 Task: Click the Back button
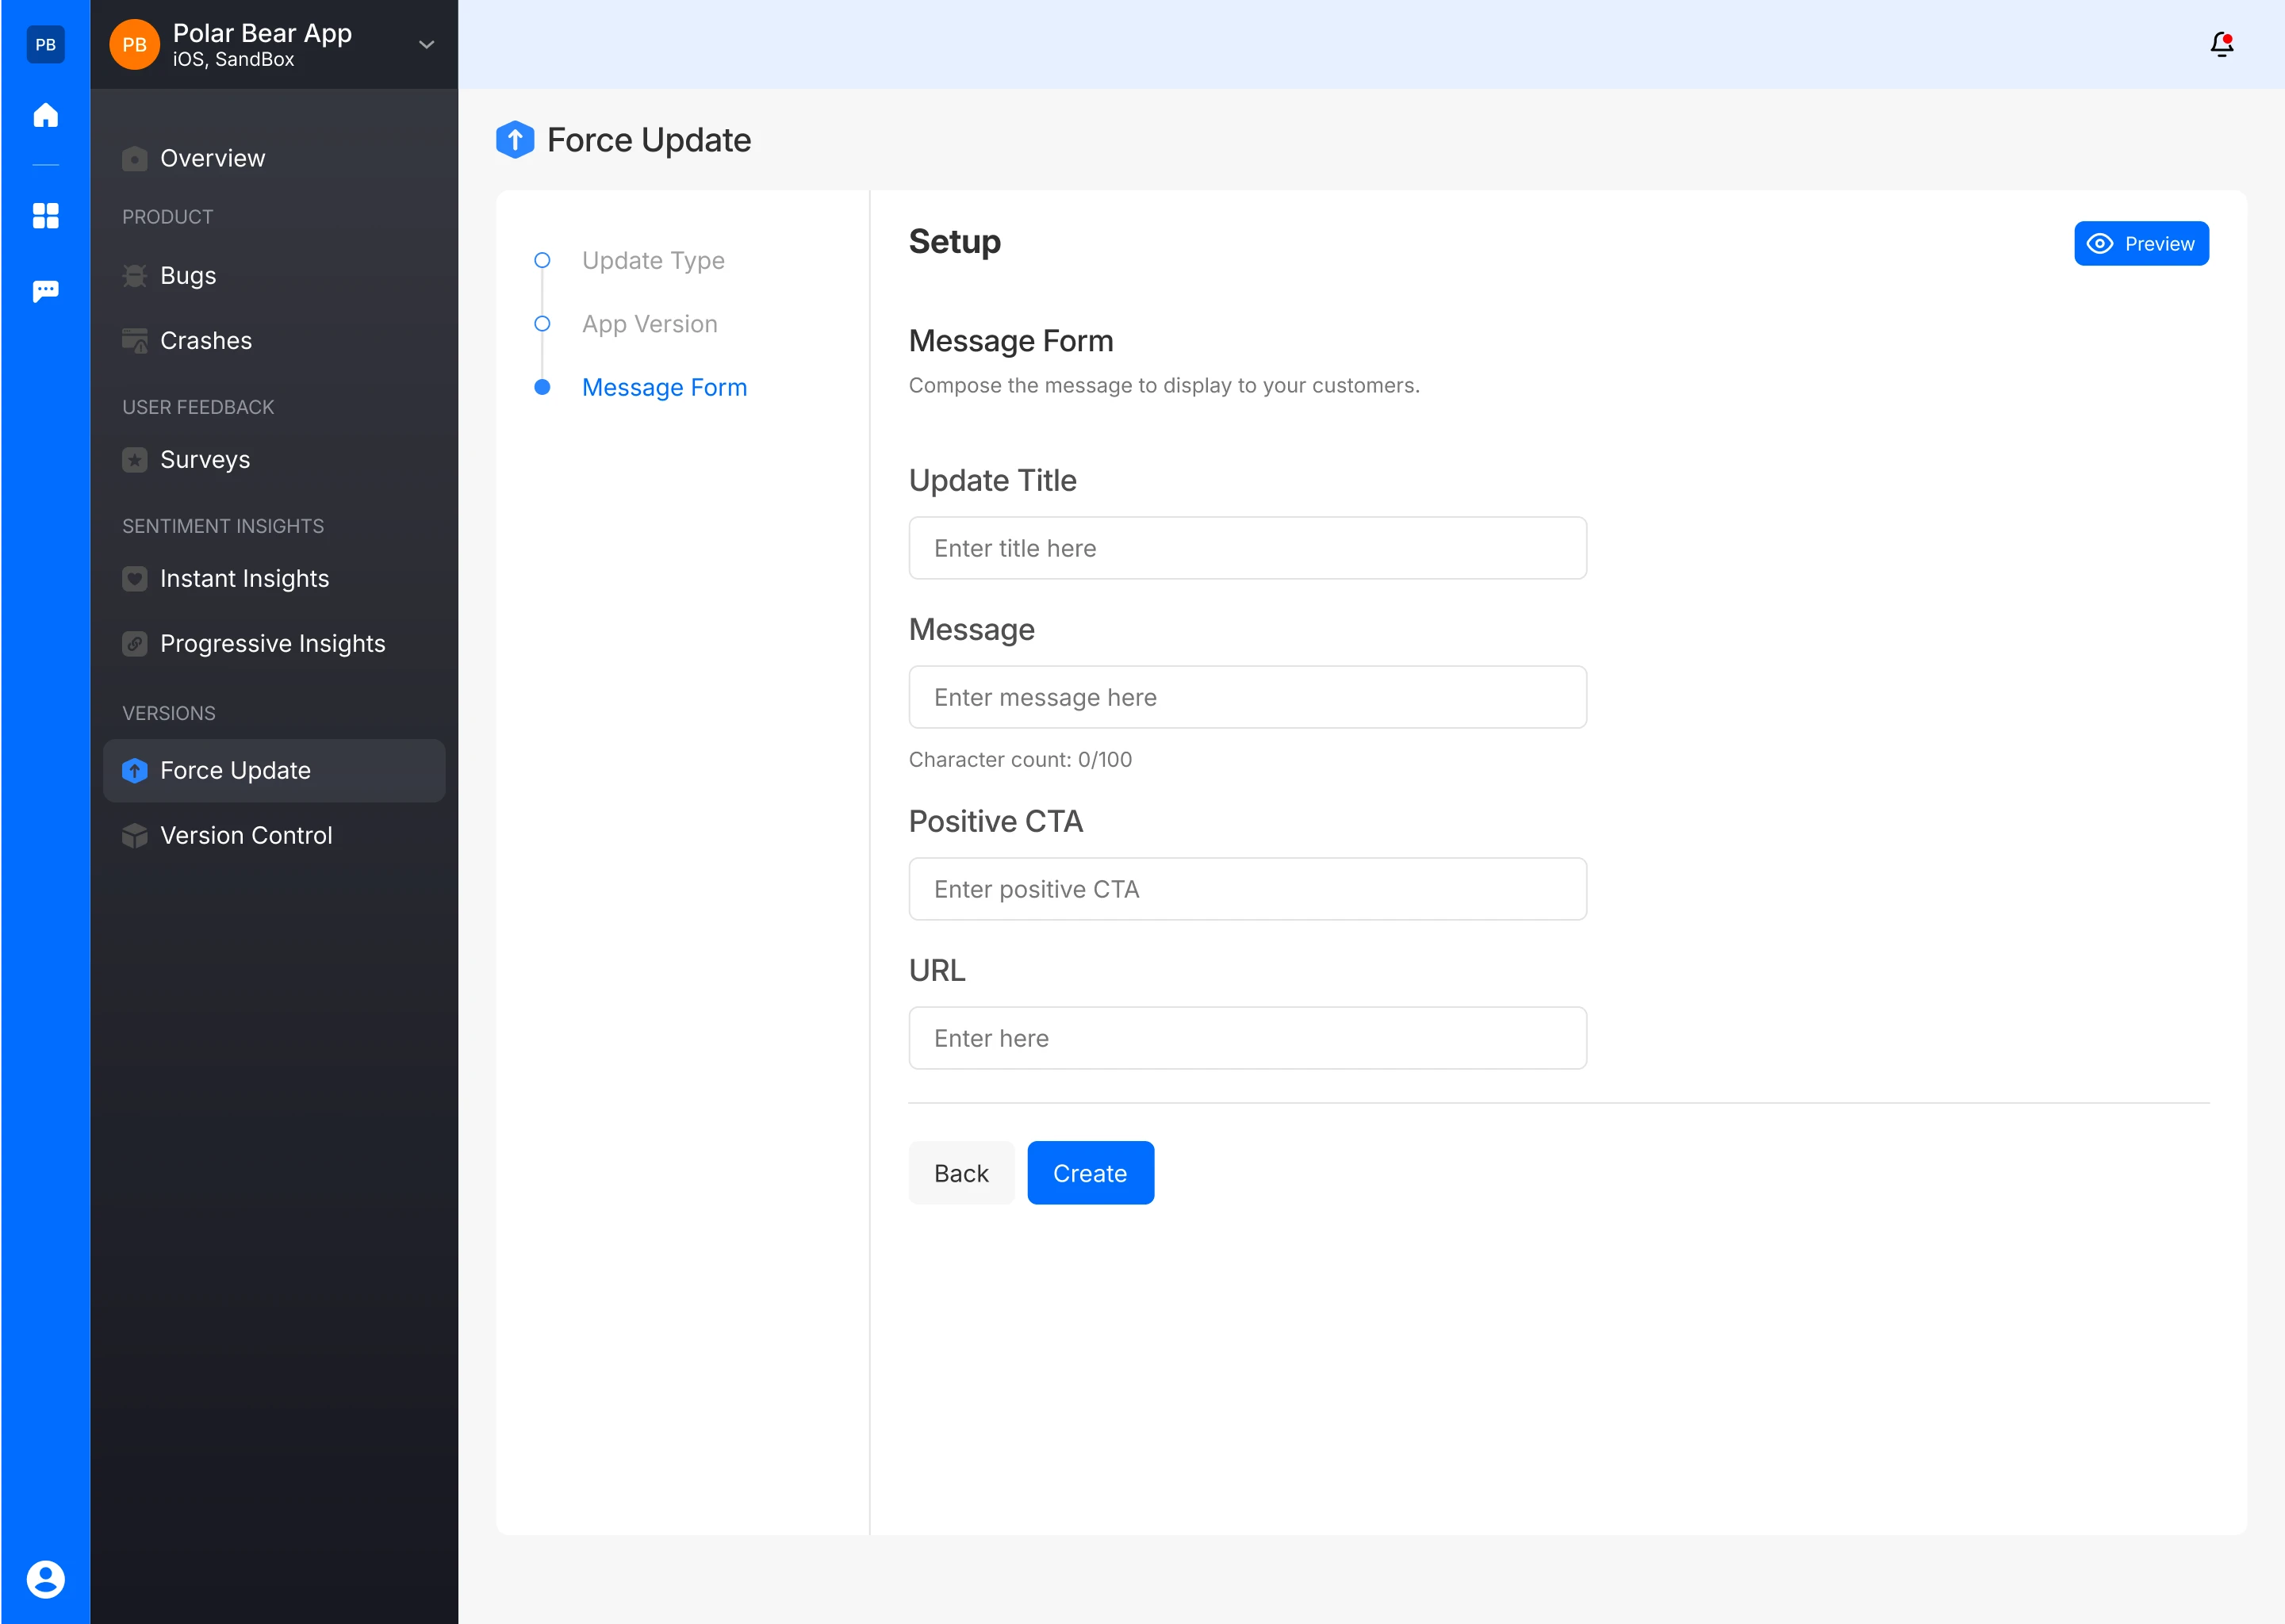tap(960, 1173)
